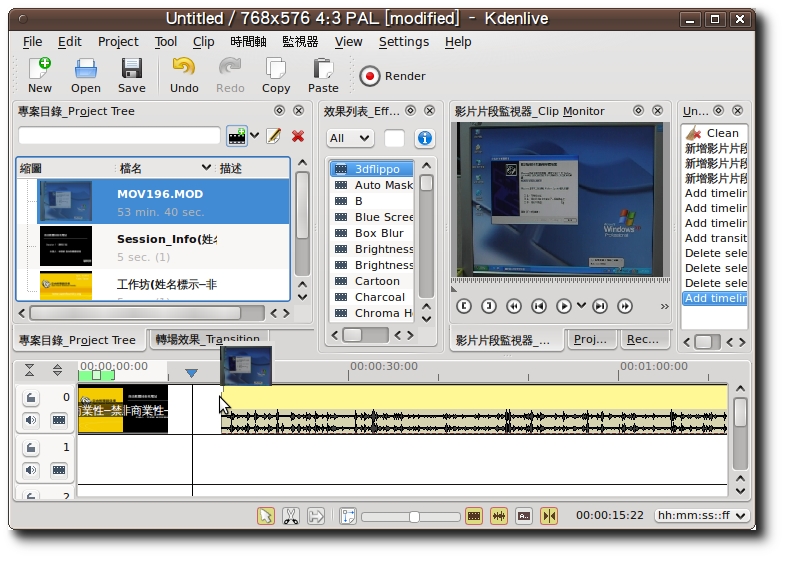The height and width of the screenshot is (562, 788).
Task: Toggle audio thumbnails in timeline
Action: [499, 516]
